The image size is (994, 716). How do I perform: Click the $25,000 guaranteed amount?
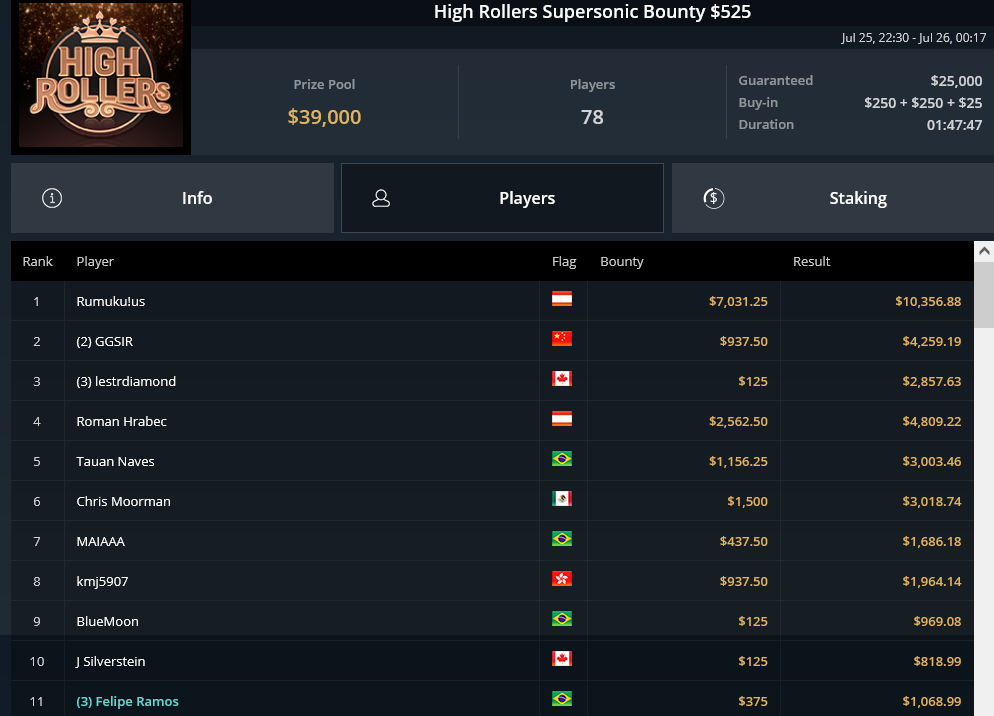pos(956,81)
